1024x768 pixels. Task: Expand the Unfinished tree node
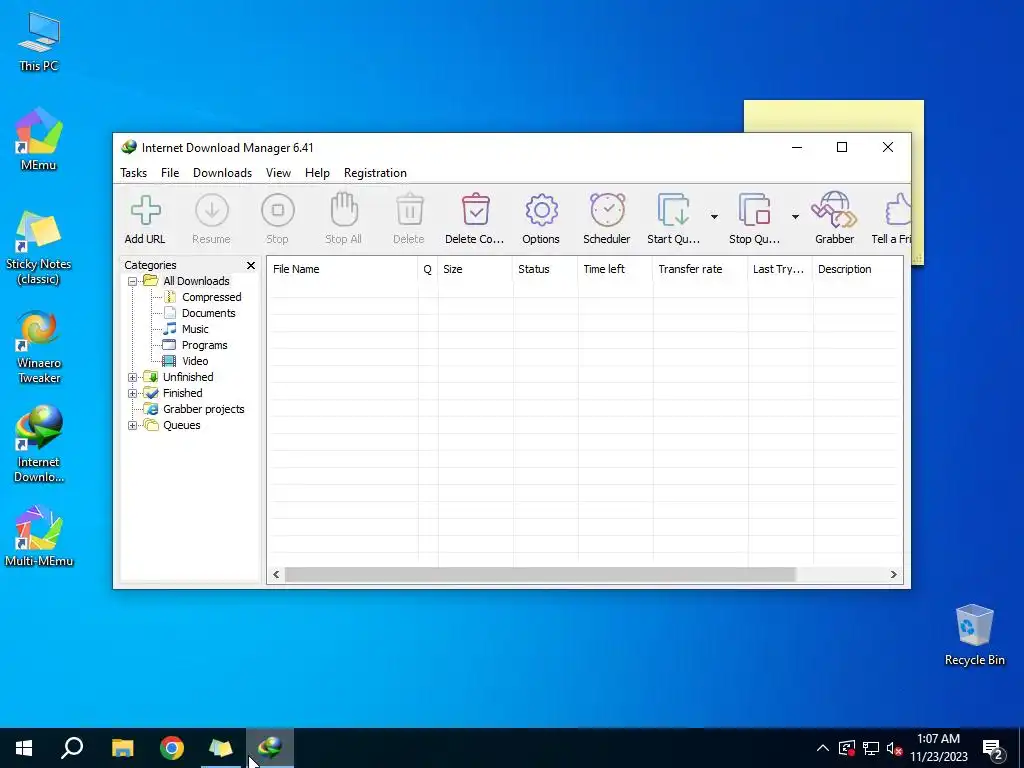click(133, 377)
